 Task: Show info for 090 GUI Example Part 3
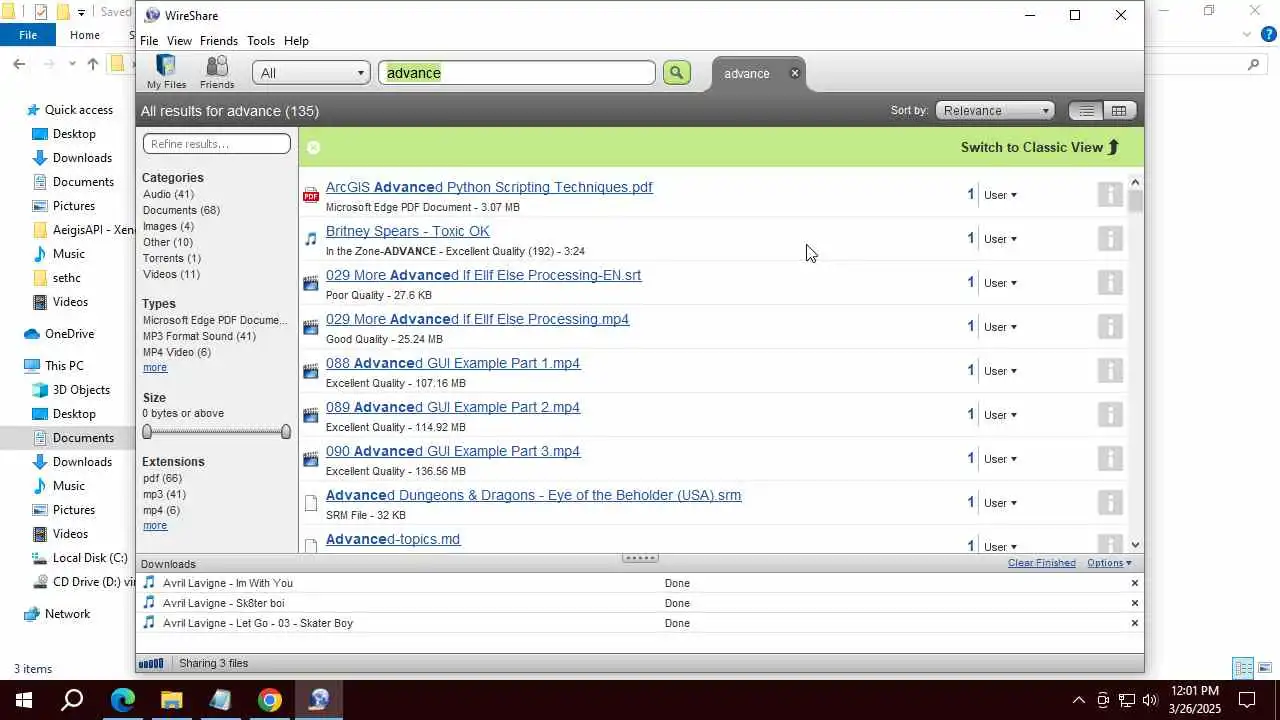pyautogui.click(x=1110, y=458)
